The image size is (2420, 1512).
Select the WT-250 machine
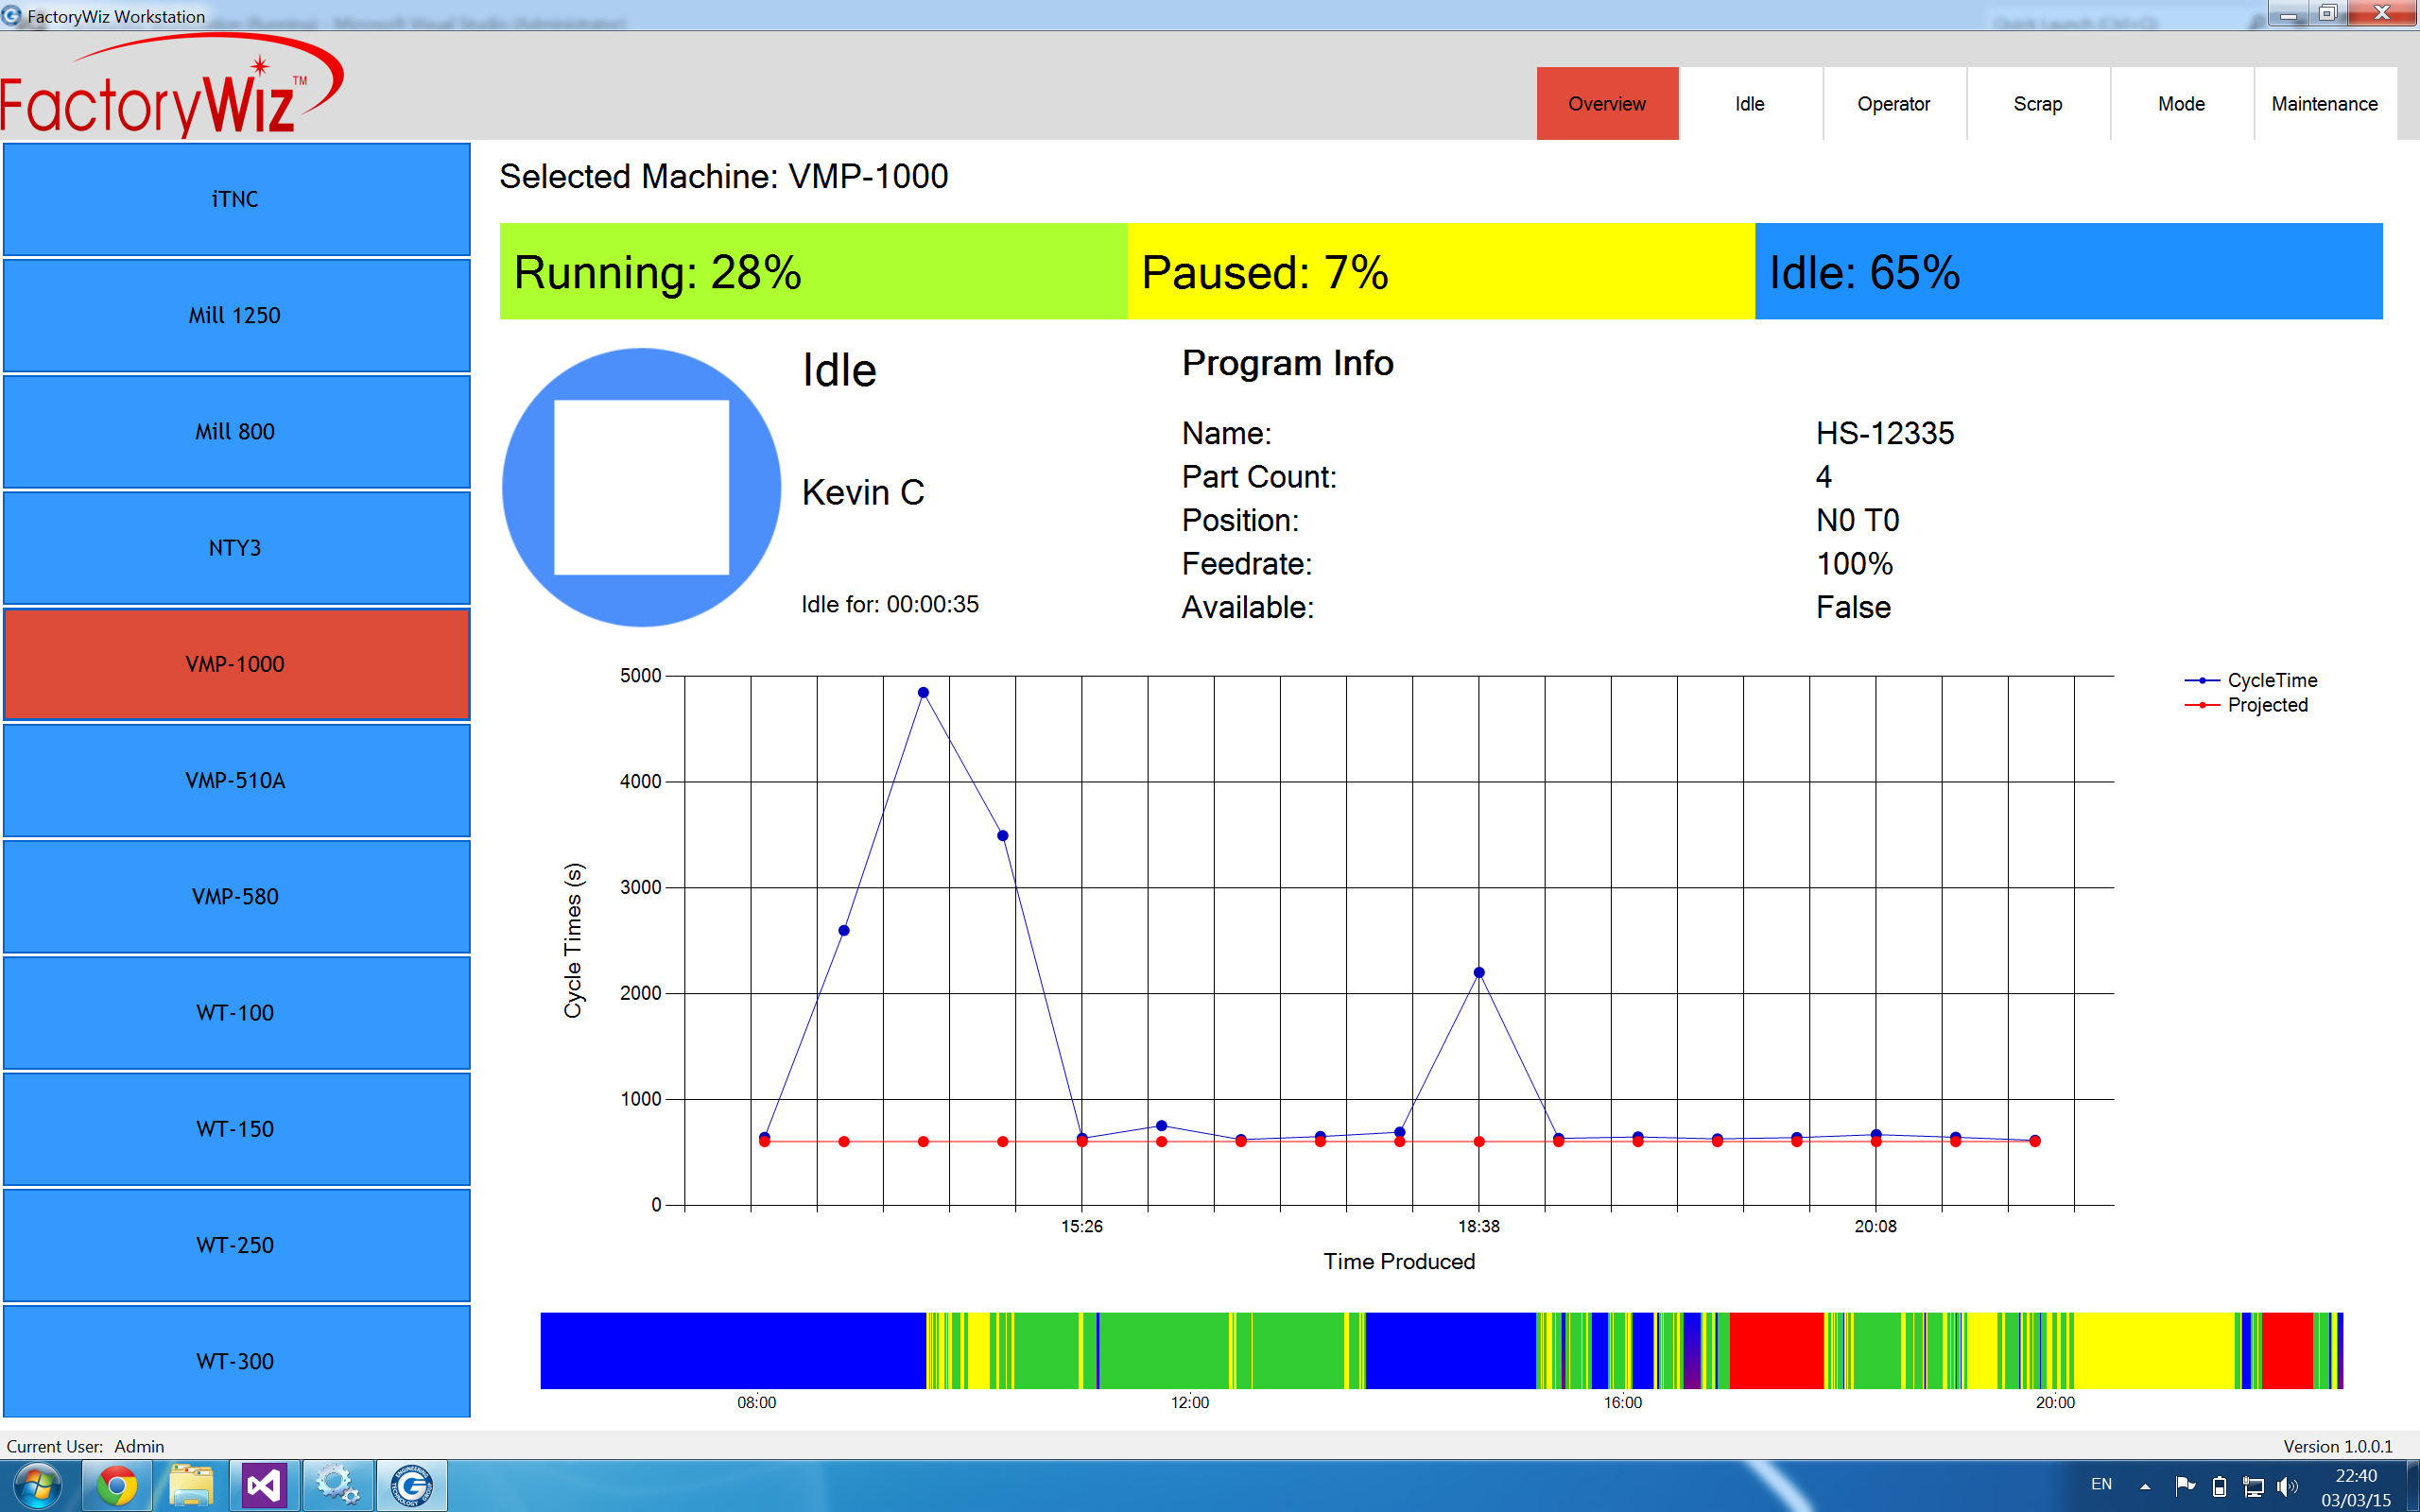click(x=236, y=1245)
